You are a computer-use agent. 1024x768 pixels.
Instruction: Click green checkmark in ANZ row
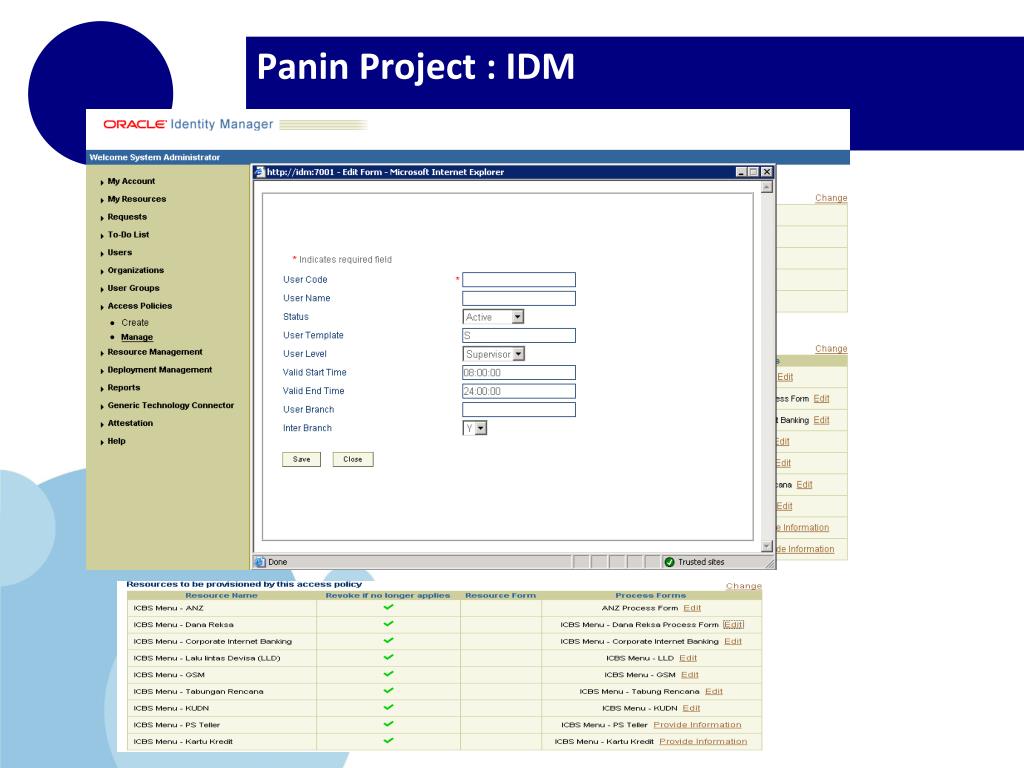tap(389, 607)
